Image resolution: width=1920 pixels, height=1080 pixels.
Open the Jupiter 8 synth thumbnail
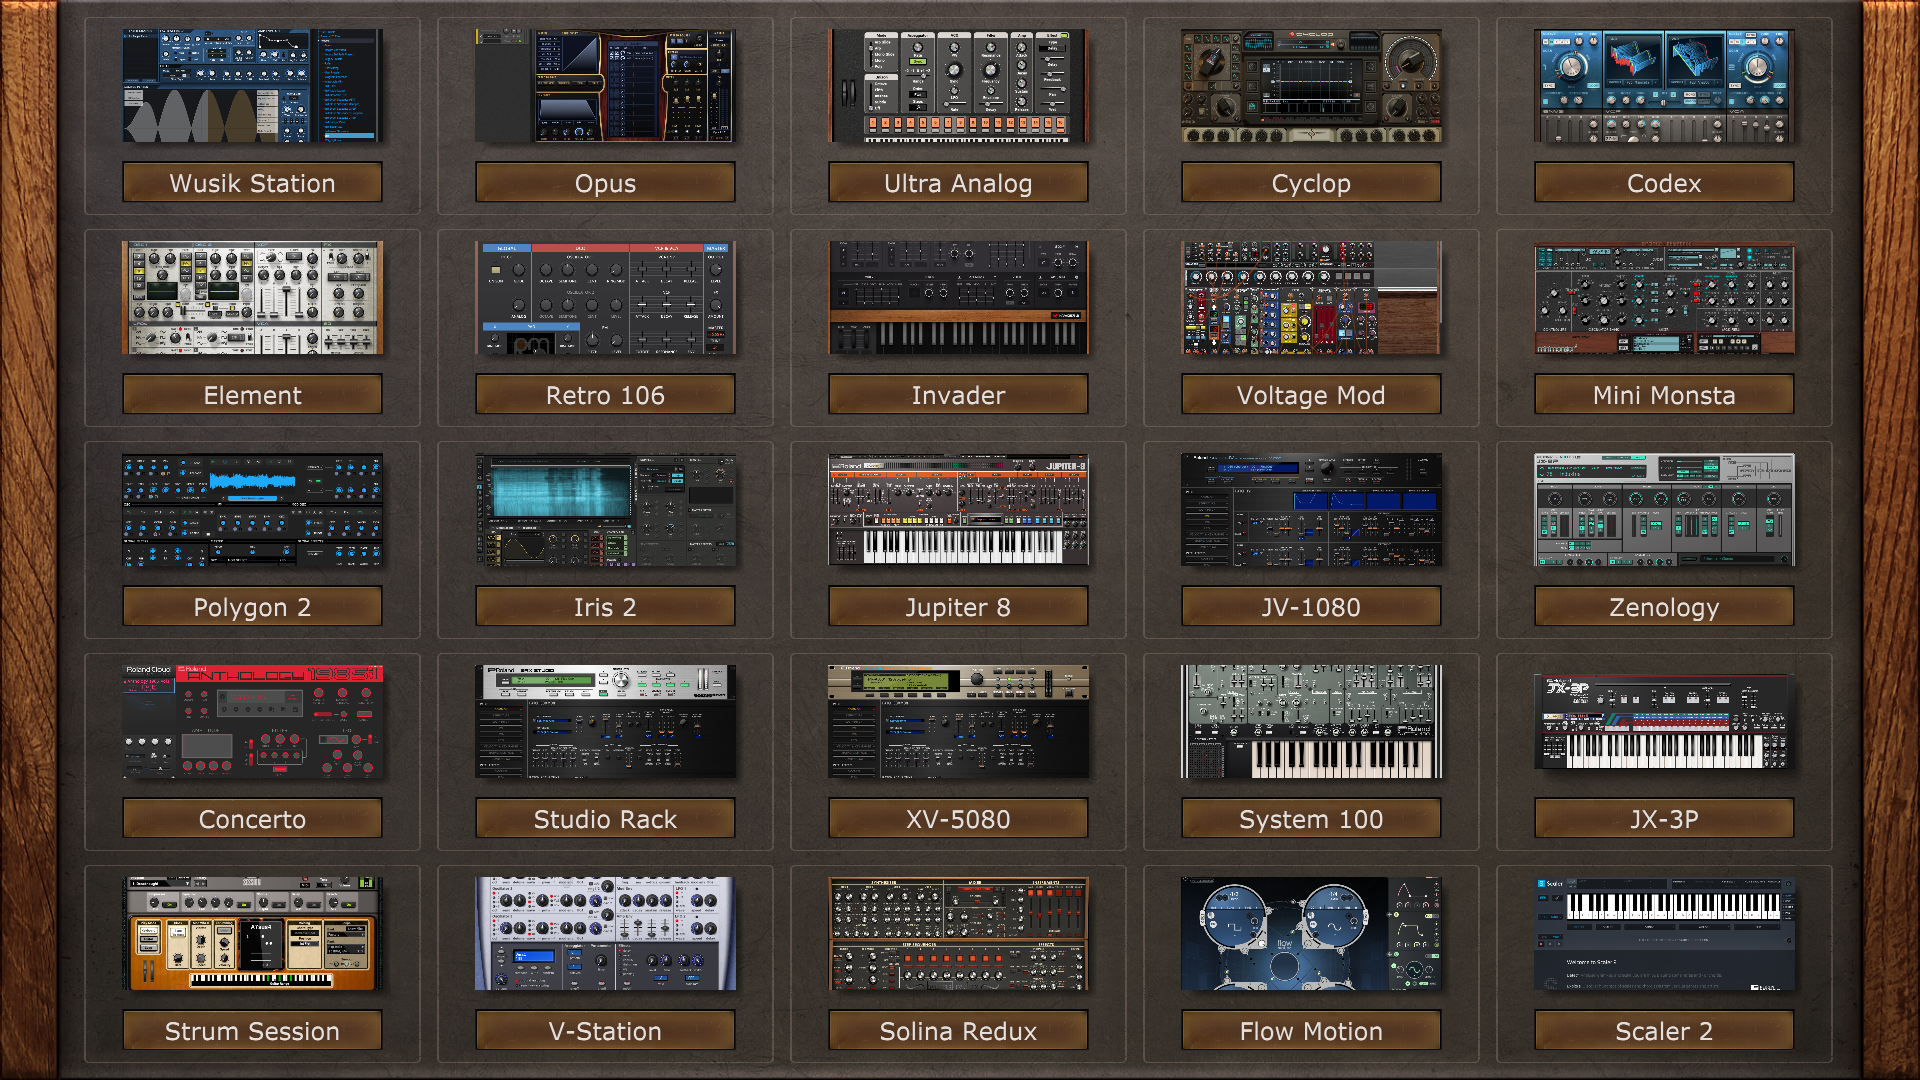click(958, 510)
